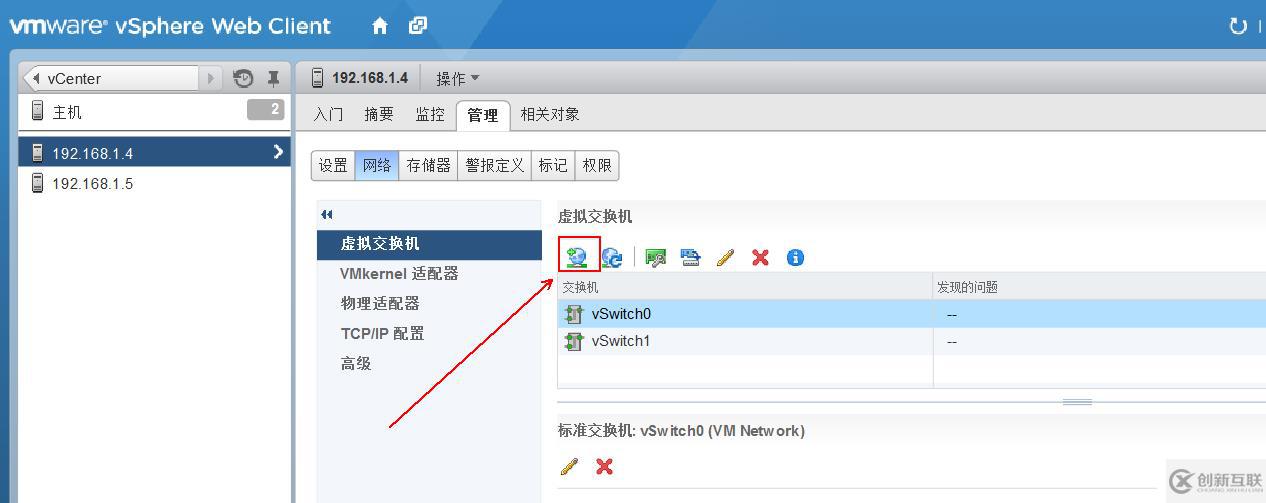This screenshot has height=503, width=1266.
Task: Click the pin icon in navigator
Action: point(272,78)
